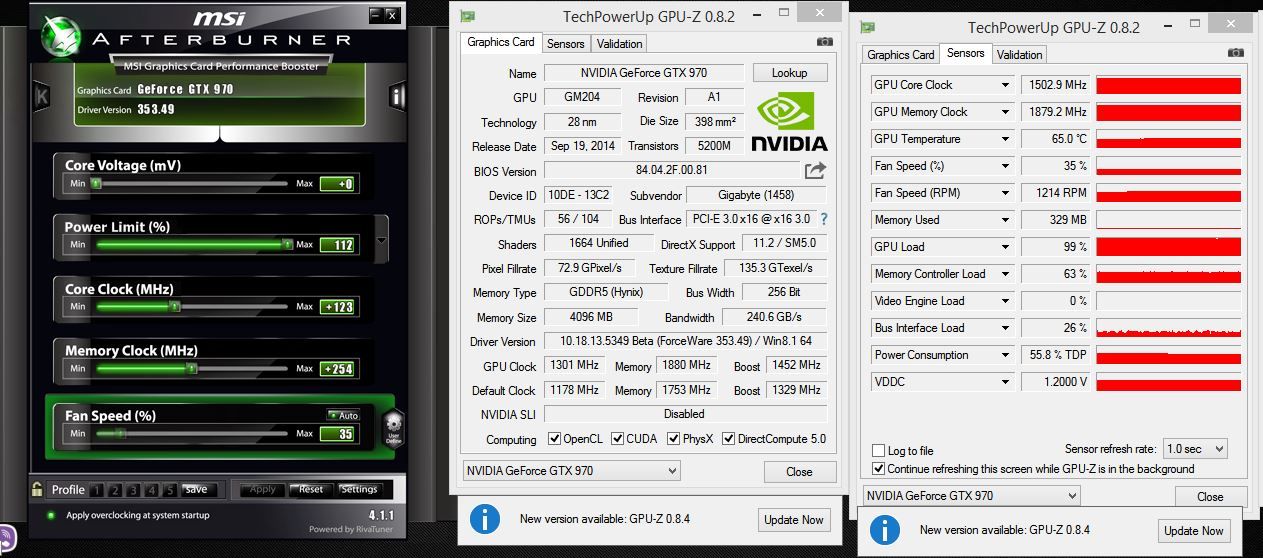Click the Memory Clock slider handle
Screen dimensions: 1263x558
[x=191, y=368]
